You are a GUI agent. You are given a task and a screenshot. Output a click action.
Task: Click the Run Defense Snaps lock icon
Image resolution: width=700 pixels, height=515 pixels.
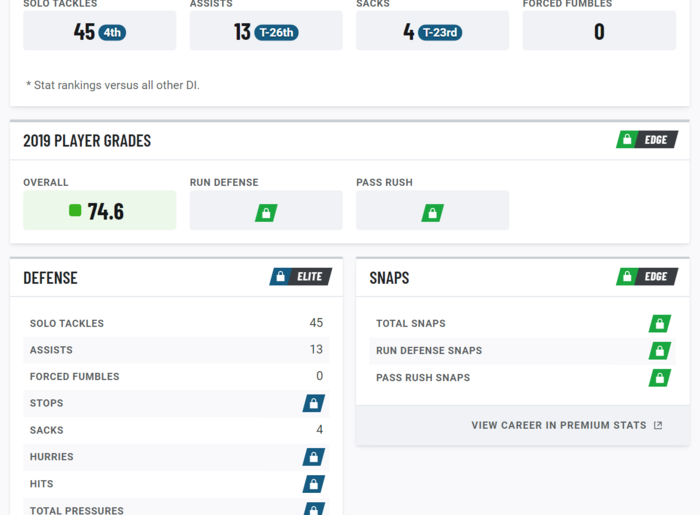(x=660, y=351)
